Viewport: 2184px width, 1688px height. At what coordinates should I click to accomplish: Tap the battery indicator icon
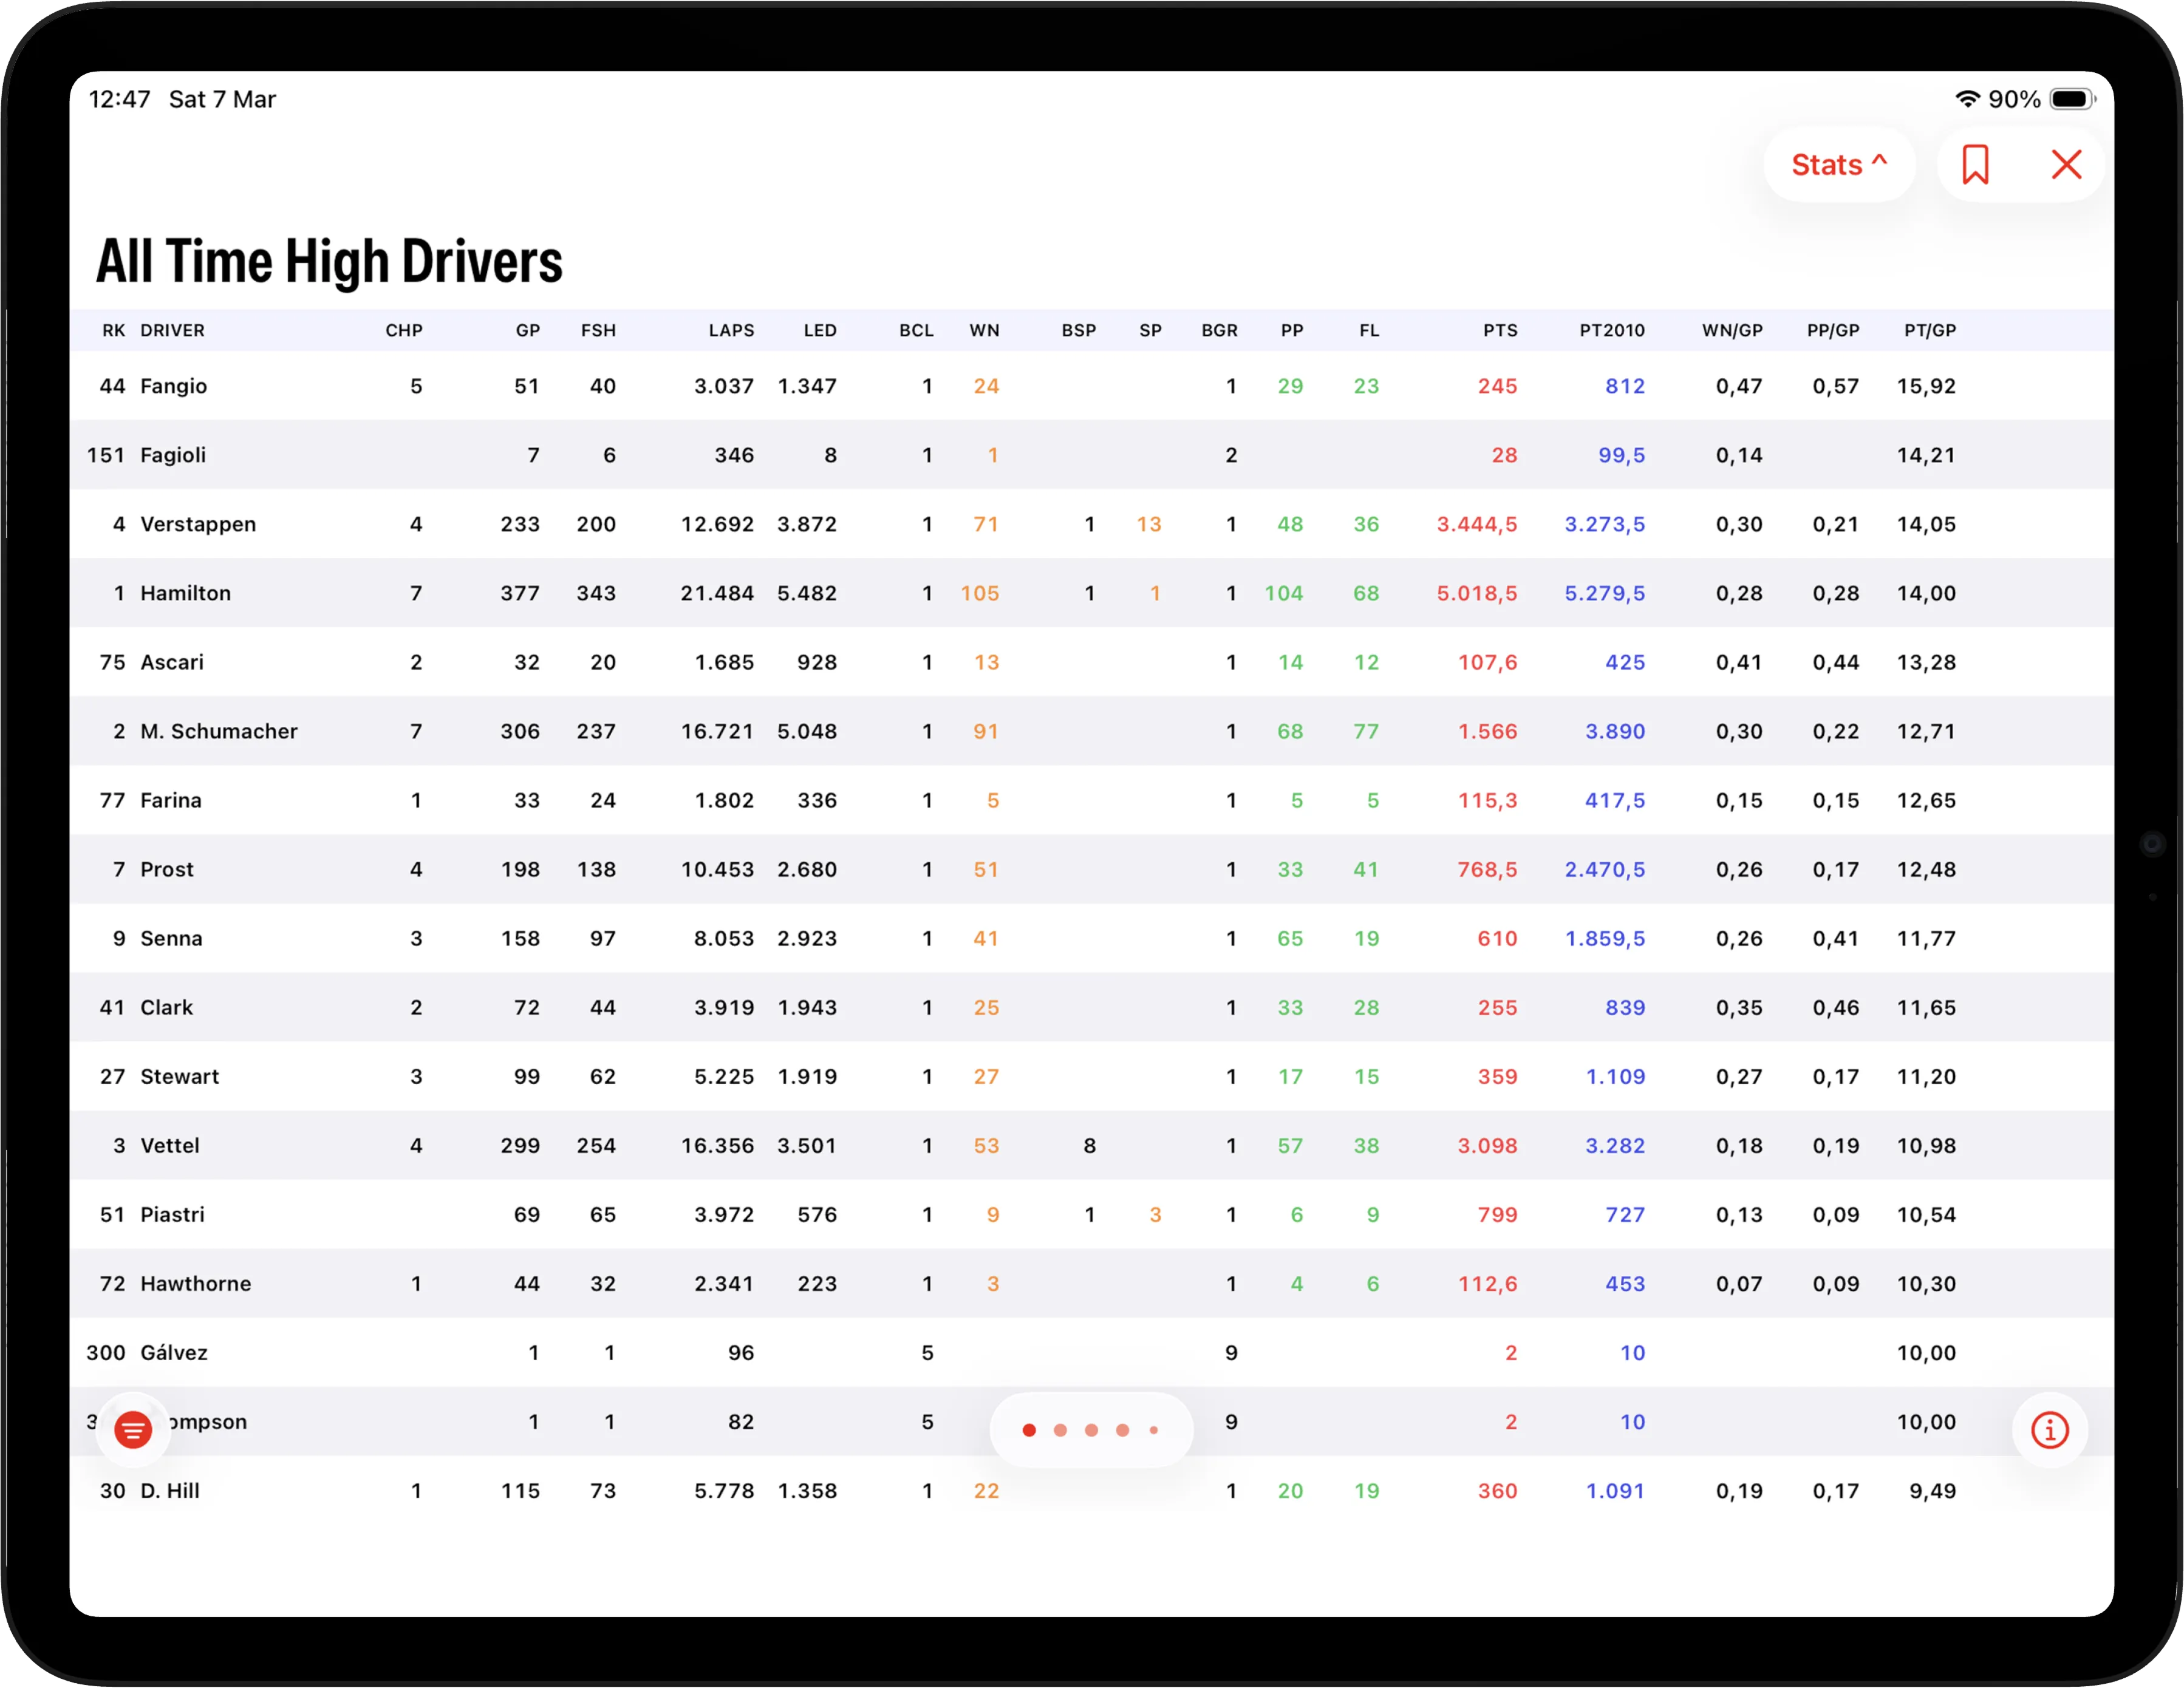click(x=2072, y=99)
